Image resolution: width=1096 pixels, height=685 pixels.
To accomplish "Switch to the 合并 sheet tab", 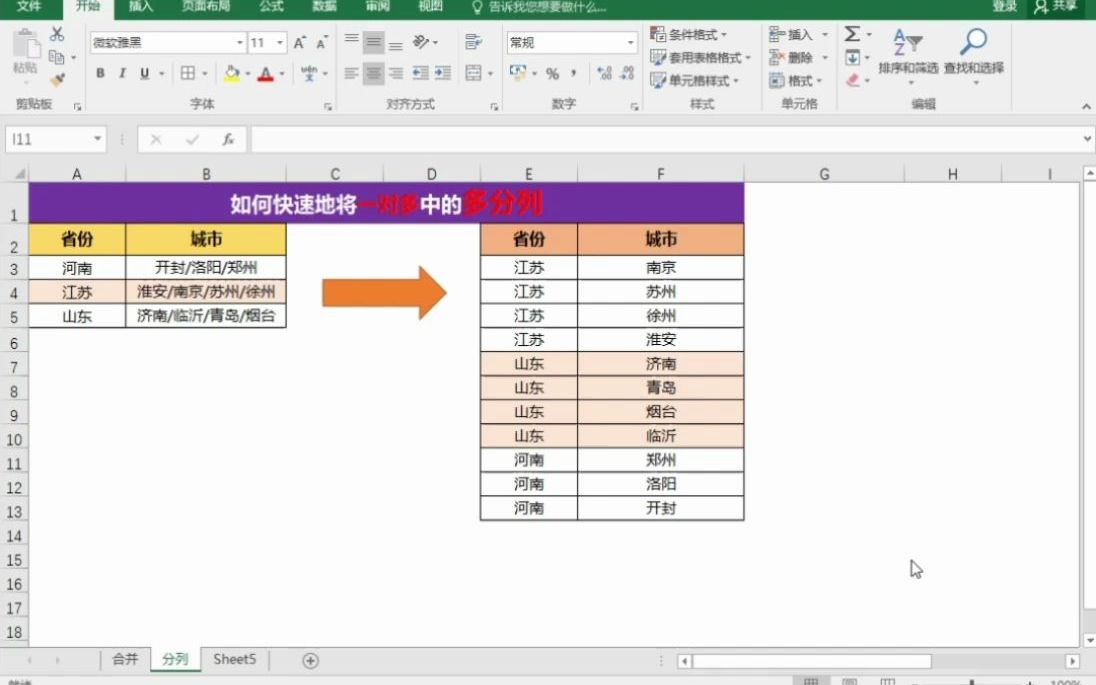I will point(124,660).
